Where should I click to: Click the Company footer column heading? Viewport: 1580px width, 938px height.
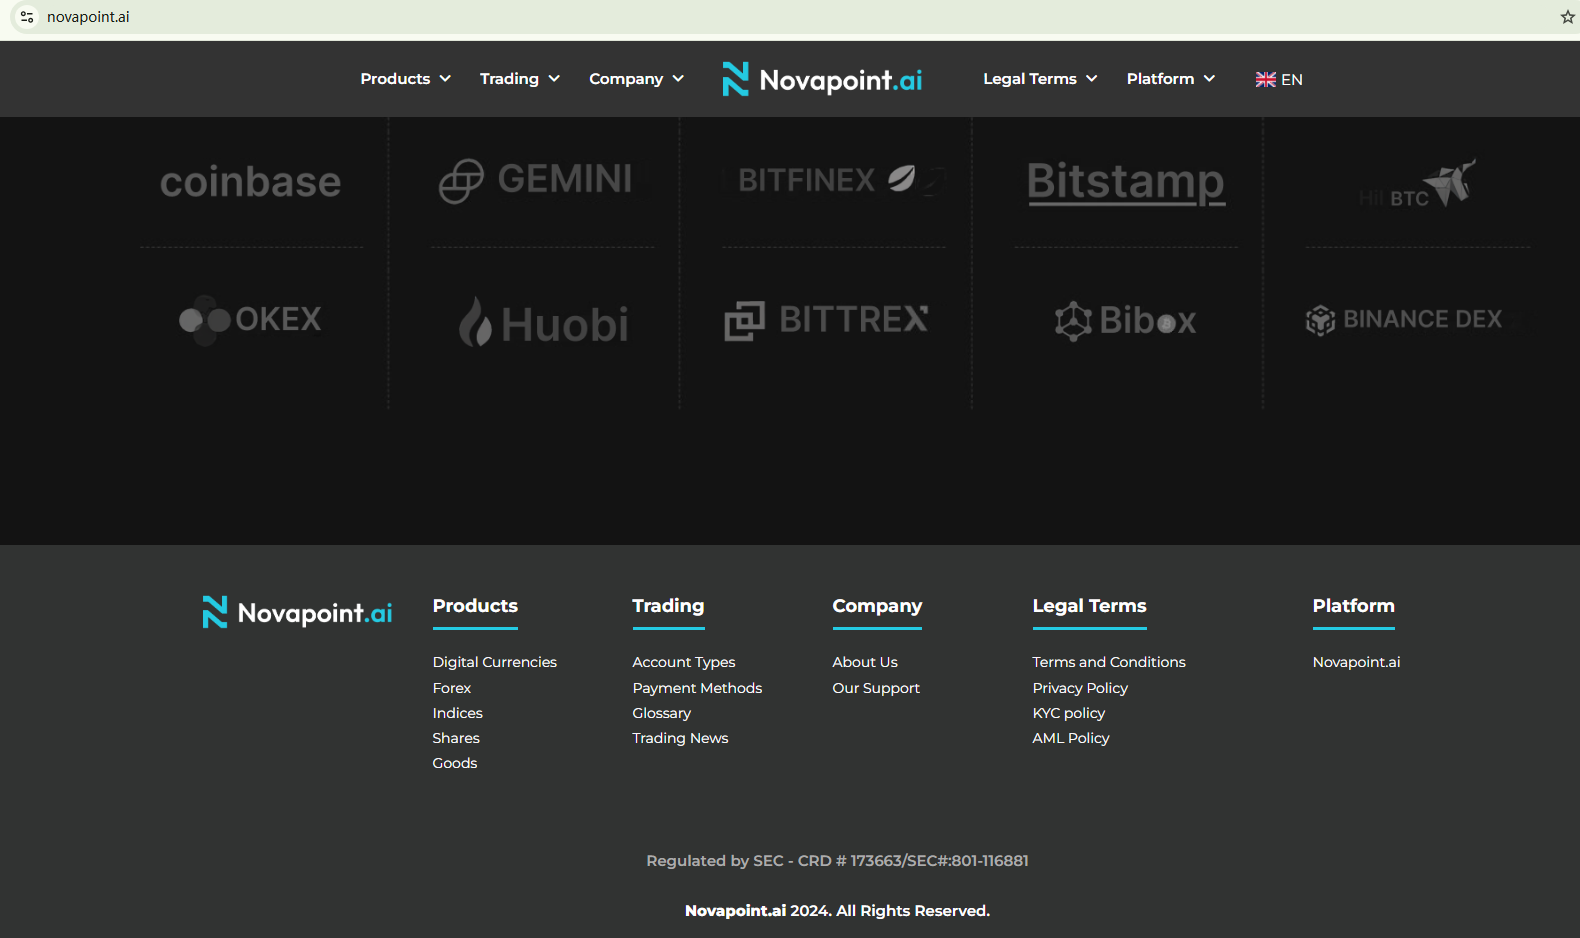877,606
